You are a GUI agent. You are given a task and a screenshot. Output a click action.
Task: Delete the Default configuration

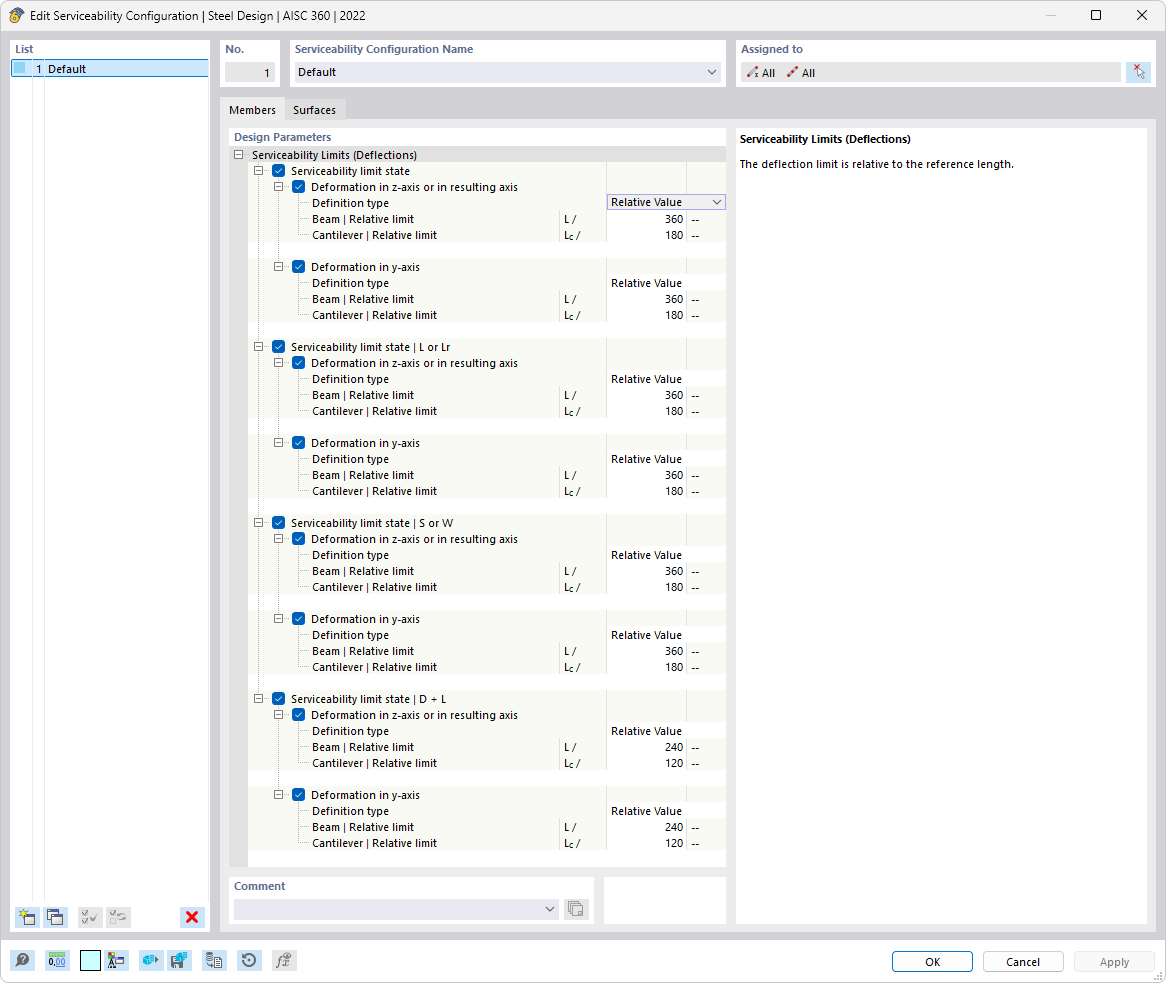coord(192,917)
